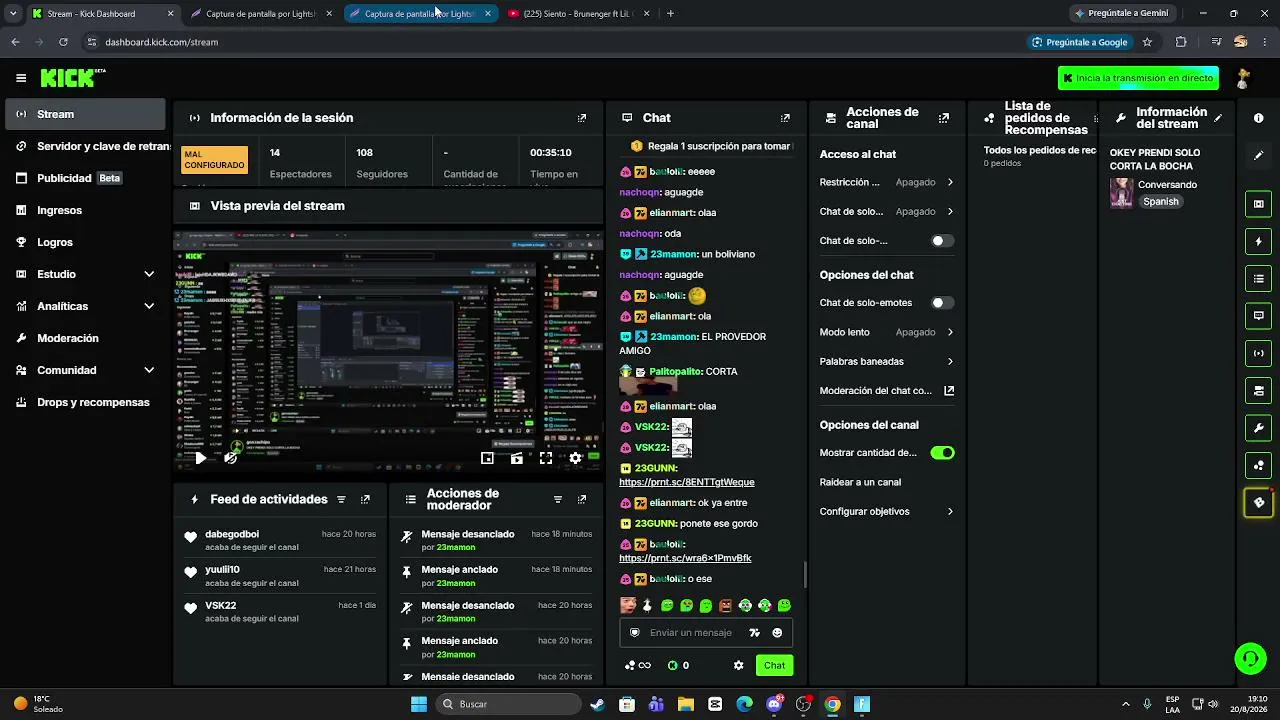The width and height of the screenshot is (1280, 720).
Task: Click the Enviar un mensaje input field
Action: (x=691, y=633)
